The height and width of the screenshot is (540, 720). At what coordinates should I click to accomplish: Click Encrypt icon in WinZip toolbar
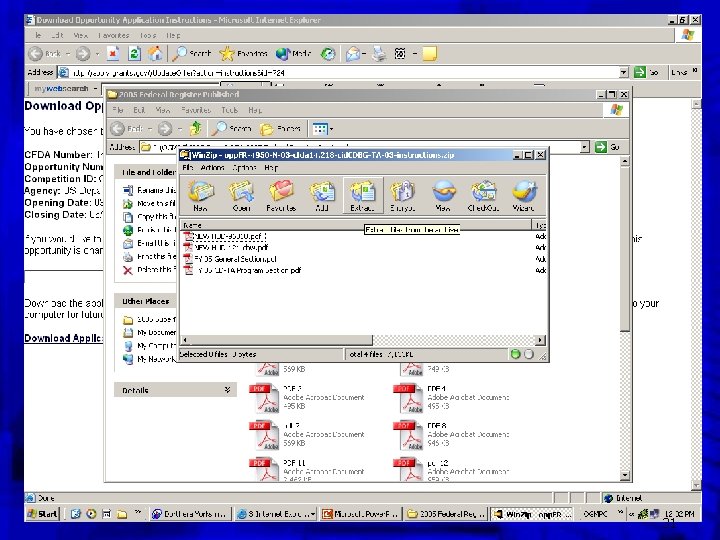[403, 195]
